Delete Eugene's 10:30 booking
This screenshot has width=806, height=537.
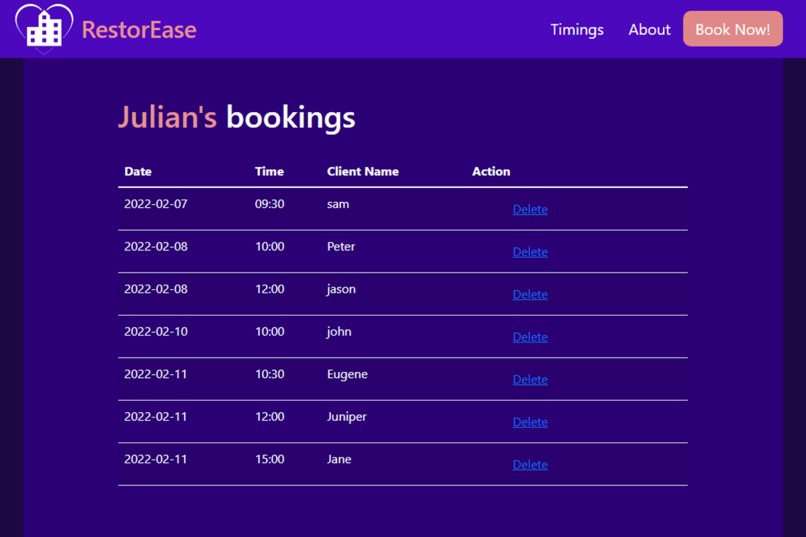coord(530,380)
